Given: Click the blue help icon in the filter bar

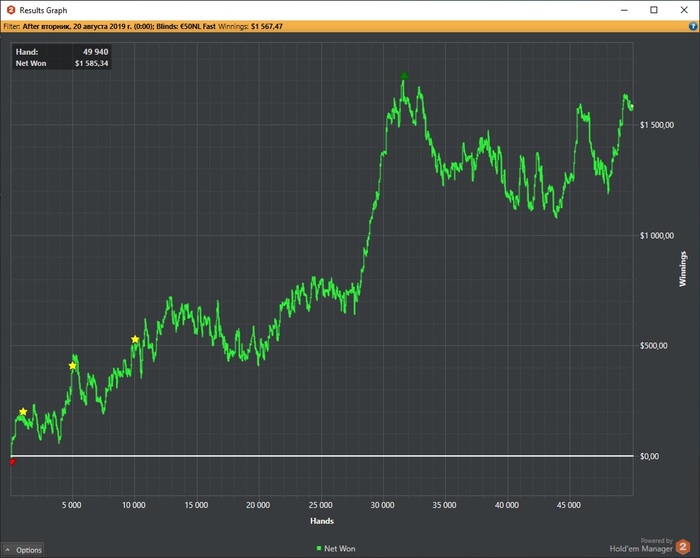Looking at the screenshot, I should click(693, 26).
